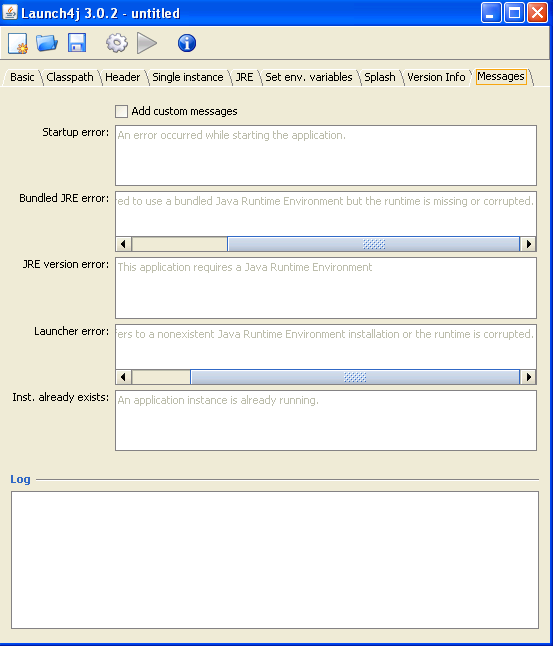Click left arrow of Launcher error scrollbar
The height and width of the screenshot is (646, 553).
click(124, 377)
